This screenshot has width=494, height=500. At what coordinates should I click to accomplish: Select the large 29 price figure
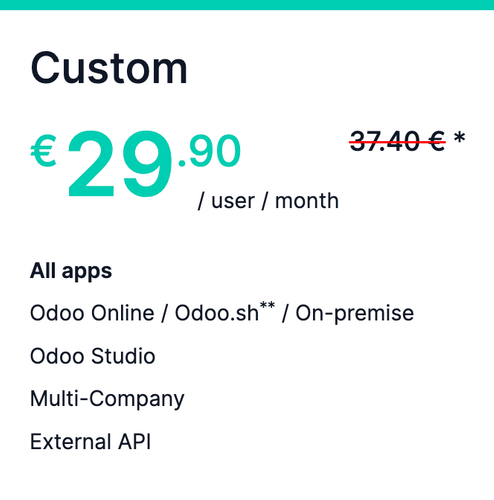pos(120,164)
